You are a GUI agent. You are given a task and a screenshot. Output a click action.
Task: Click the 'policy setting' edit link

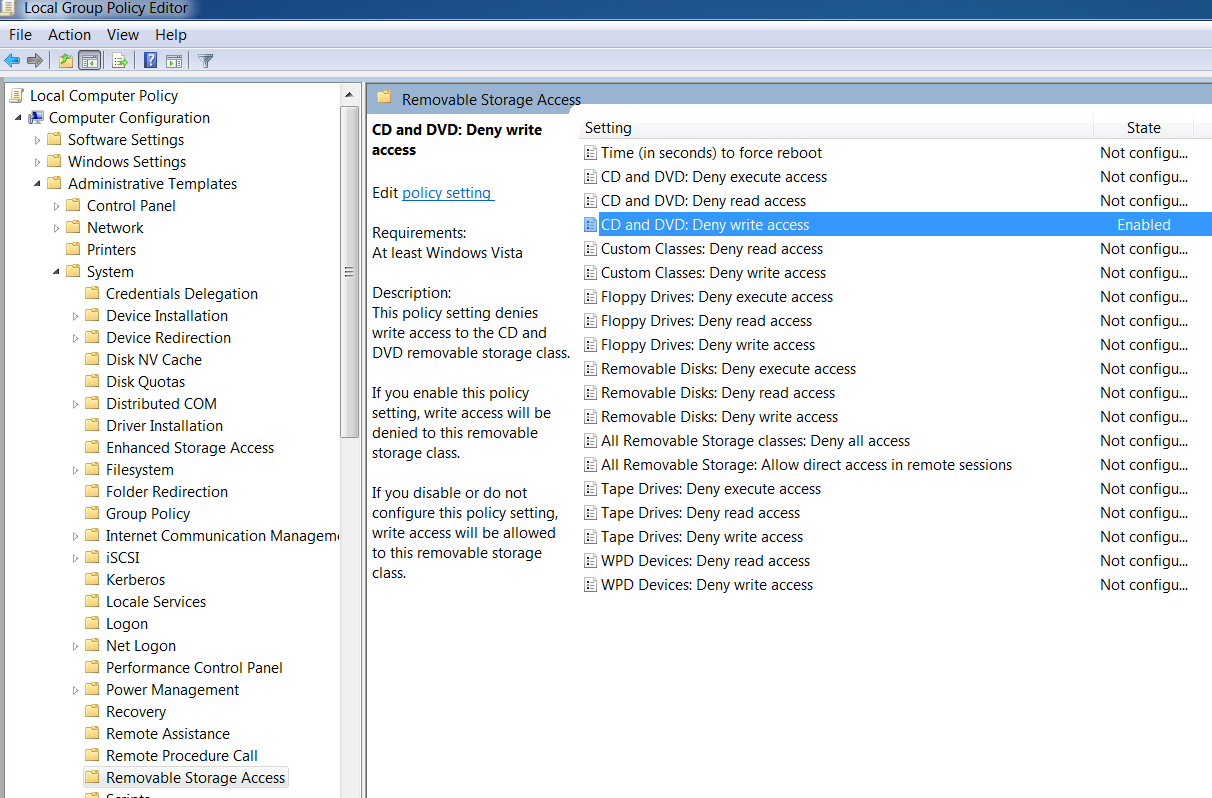click(x=447, y=193)
